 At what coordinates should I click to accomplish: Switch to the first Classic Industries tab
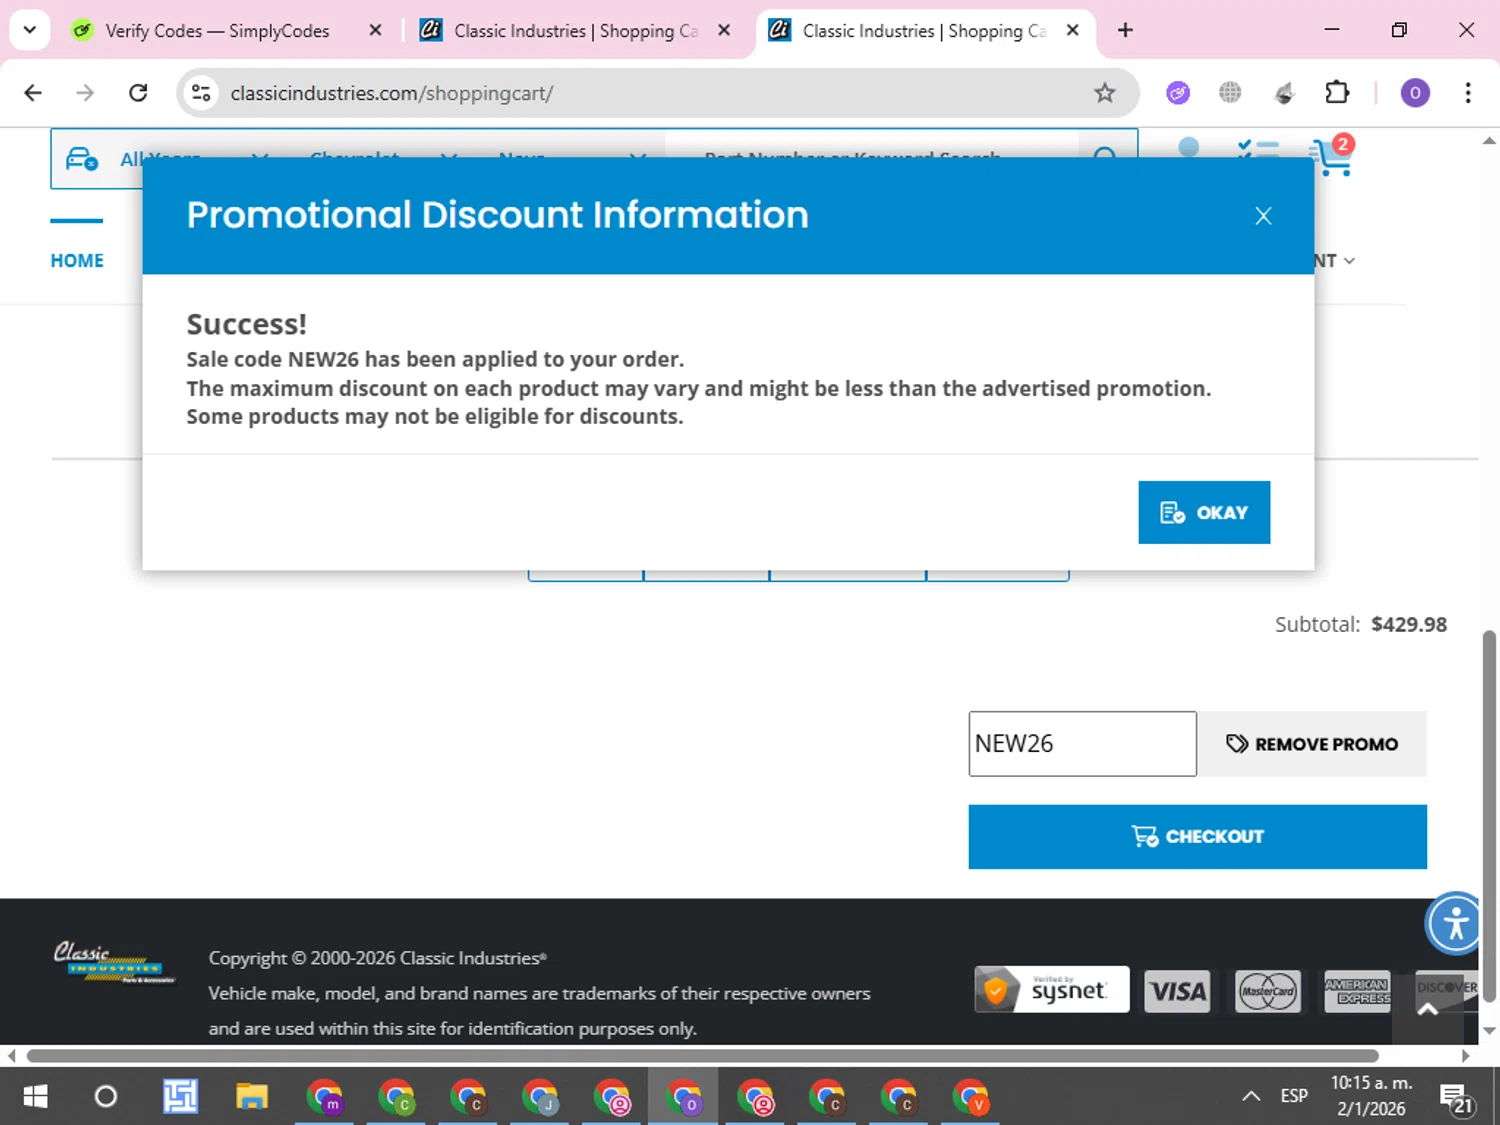[x=575, y=31]
